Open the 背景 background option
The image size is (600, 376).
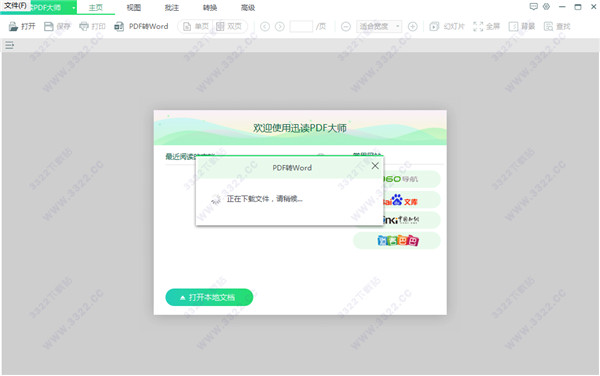[x=522, y=26]
